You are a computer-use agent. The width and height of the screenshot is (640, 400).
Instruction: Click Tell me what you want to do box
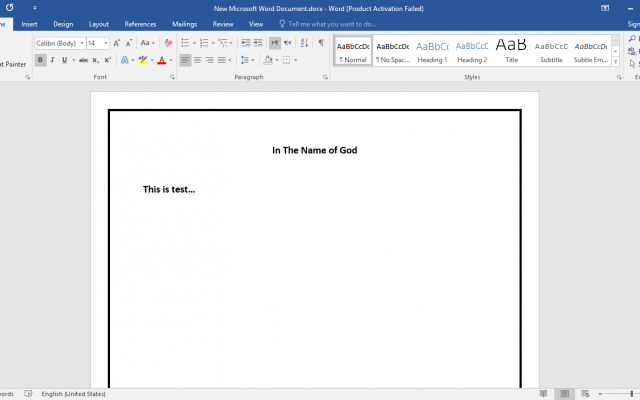pos(328,24)
